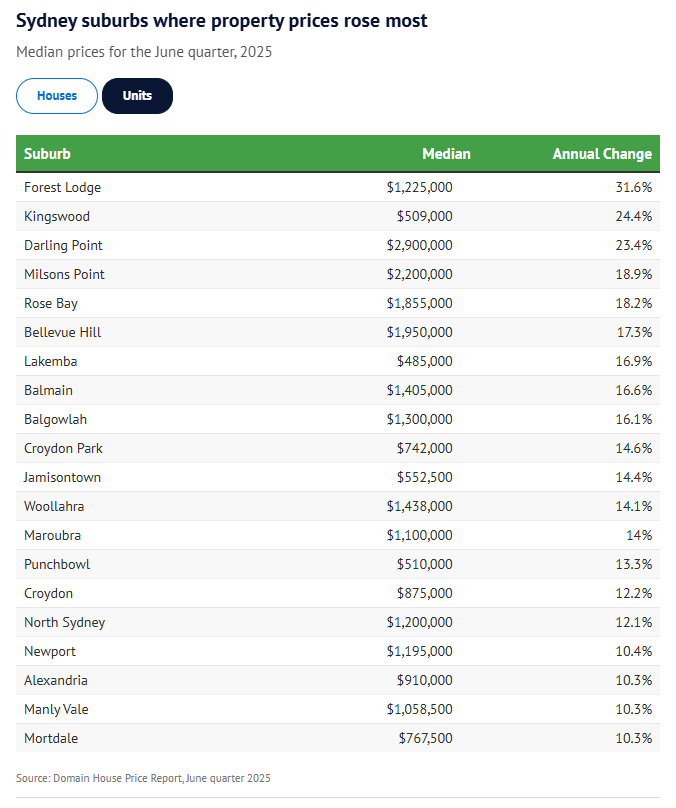Image resolution: width=676 pixels, height=808 pixels.
Task: Select the Forest Lodge row
Action: (62, 187)
